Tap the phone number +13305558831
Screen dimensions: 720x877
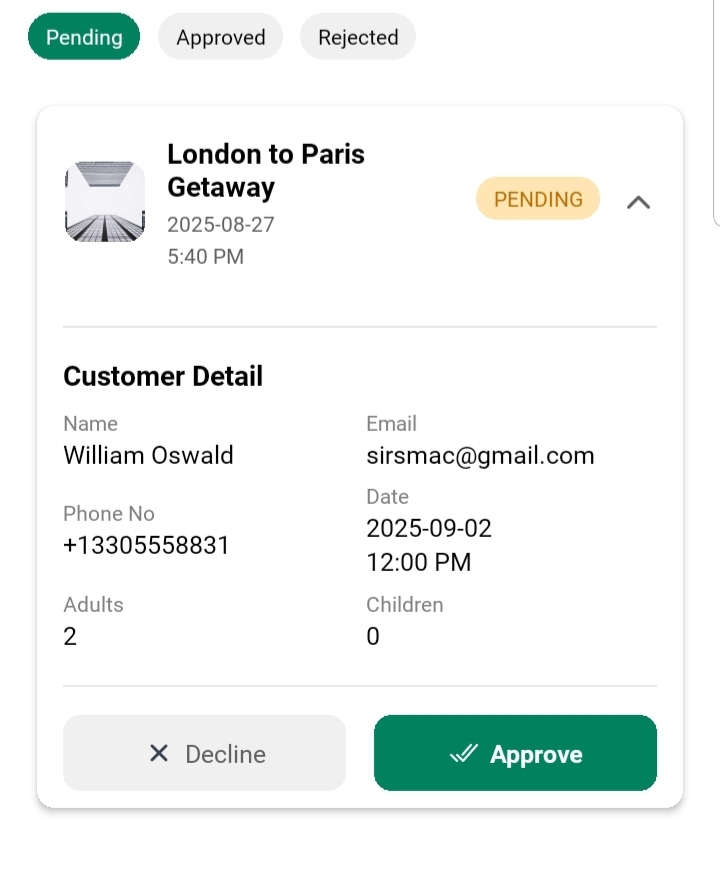[146, 545]
